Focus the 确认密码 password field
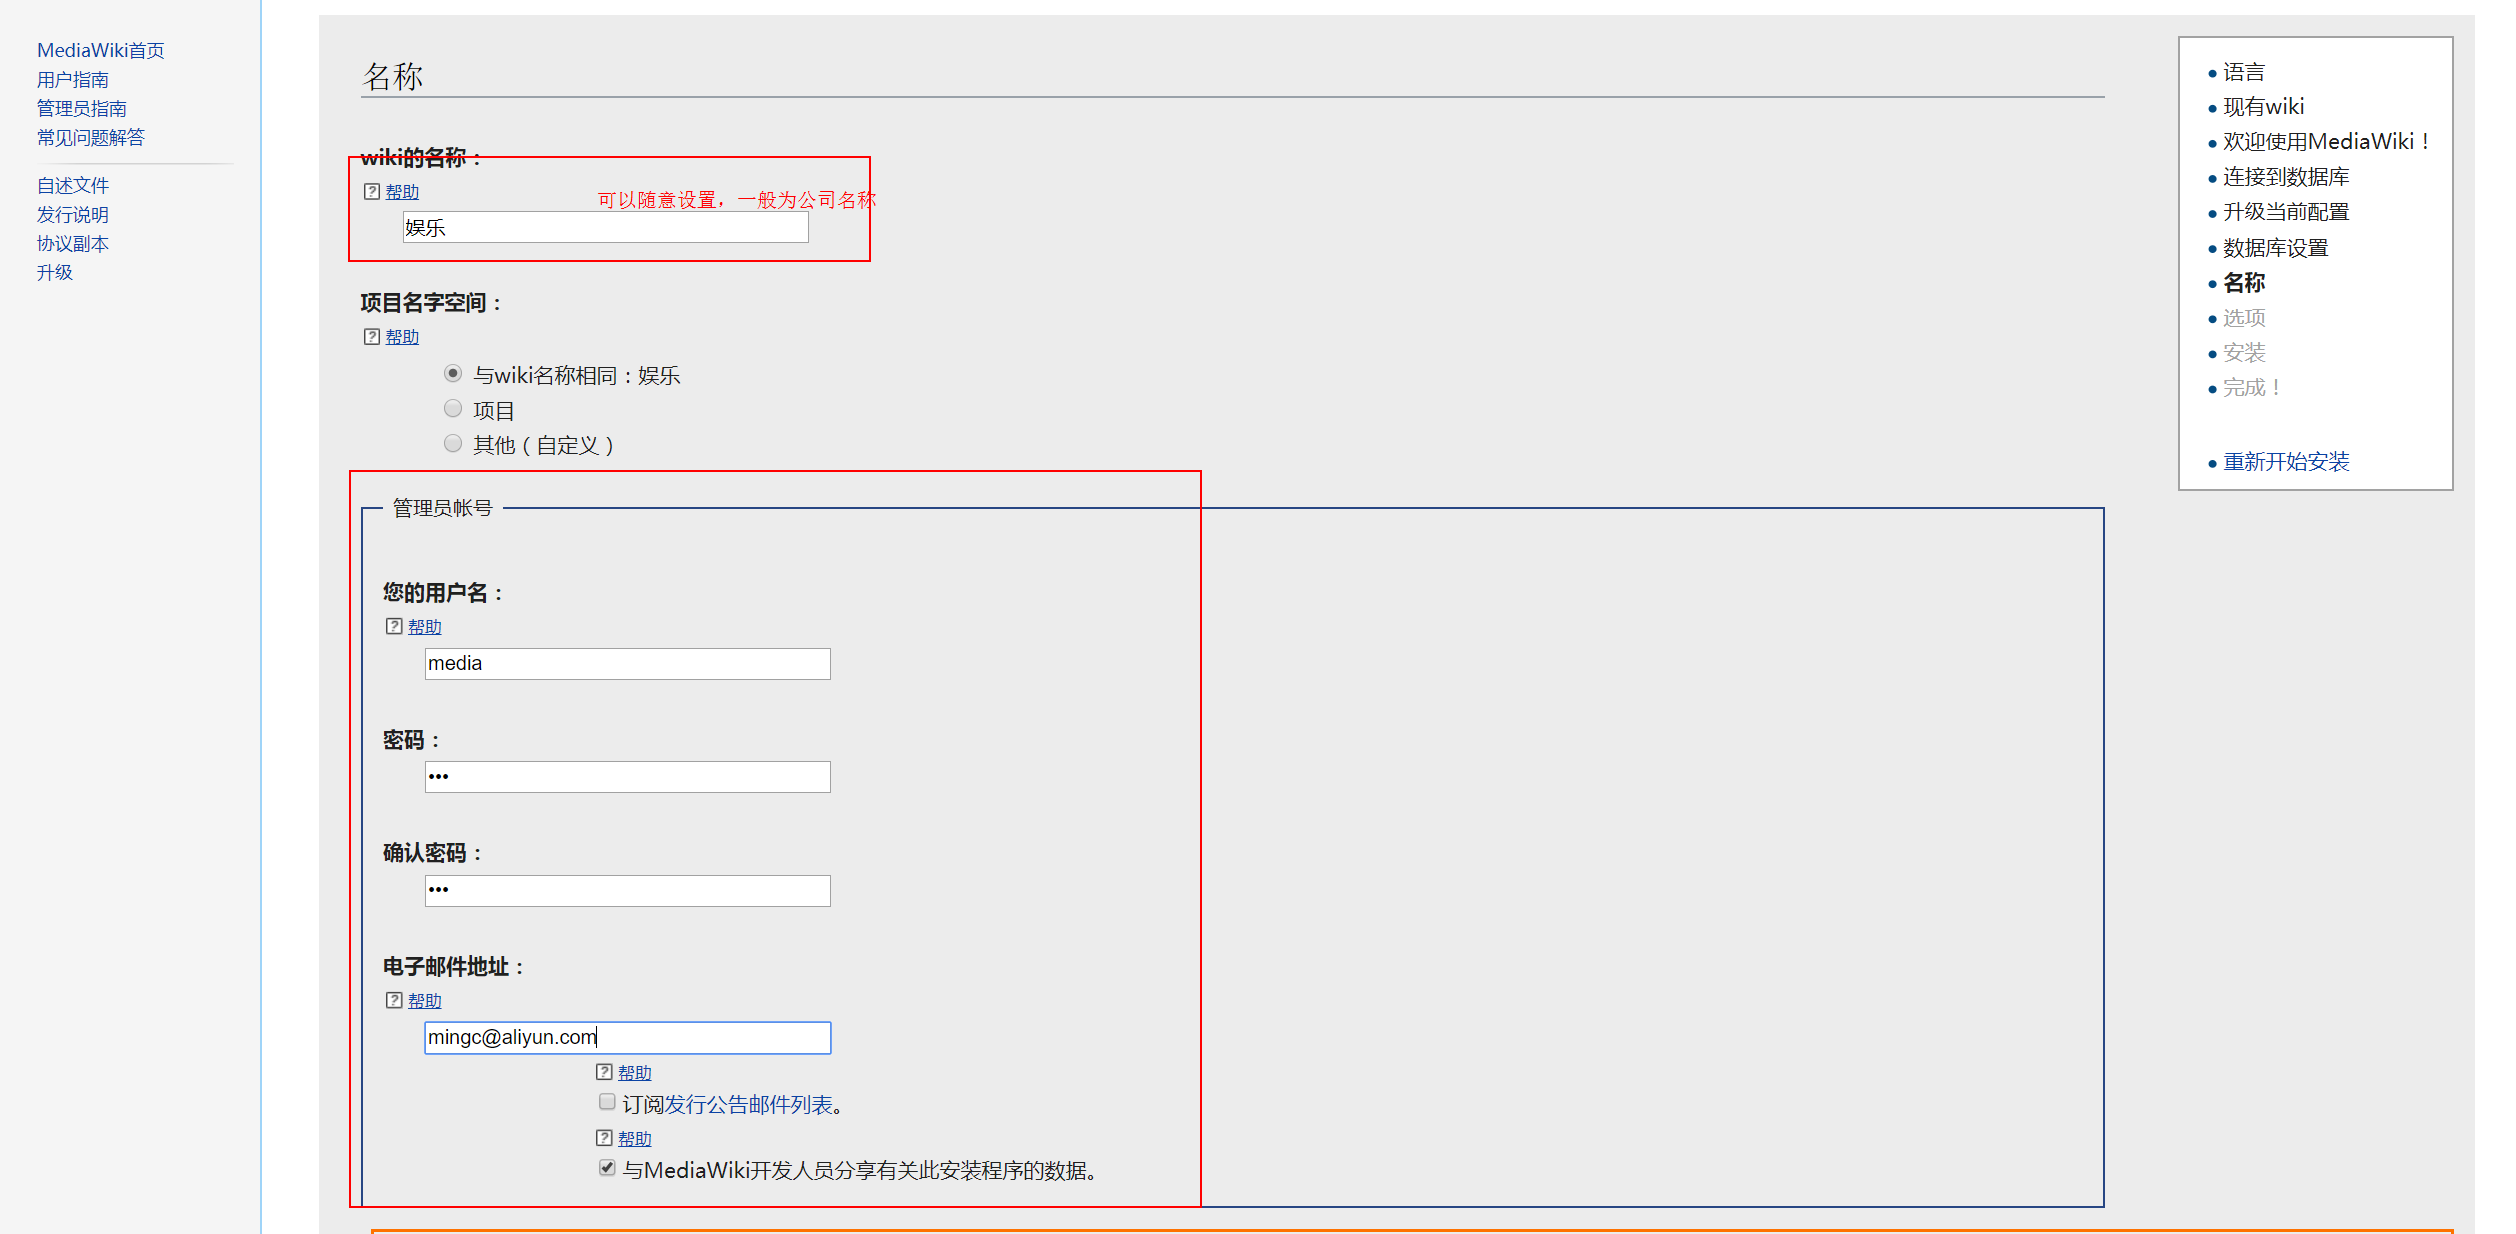 pyautogui.click(x=627, y=891)
